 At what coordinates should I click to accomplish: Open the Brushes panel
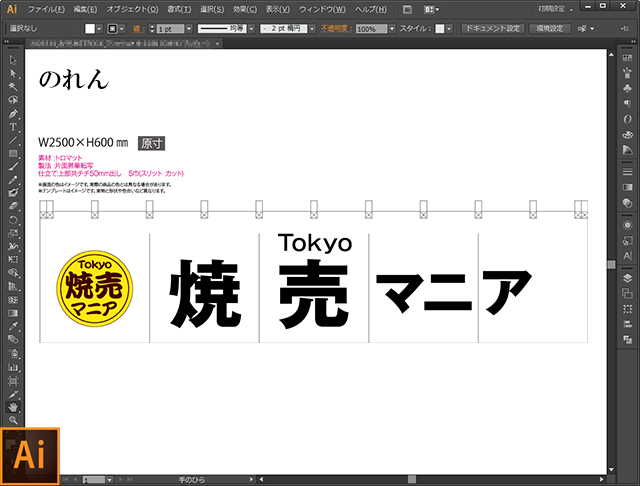point(627,73)
